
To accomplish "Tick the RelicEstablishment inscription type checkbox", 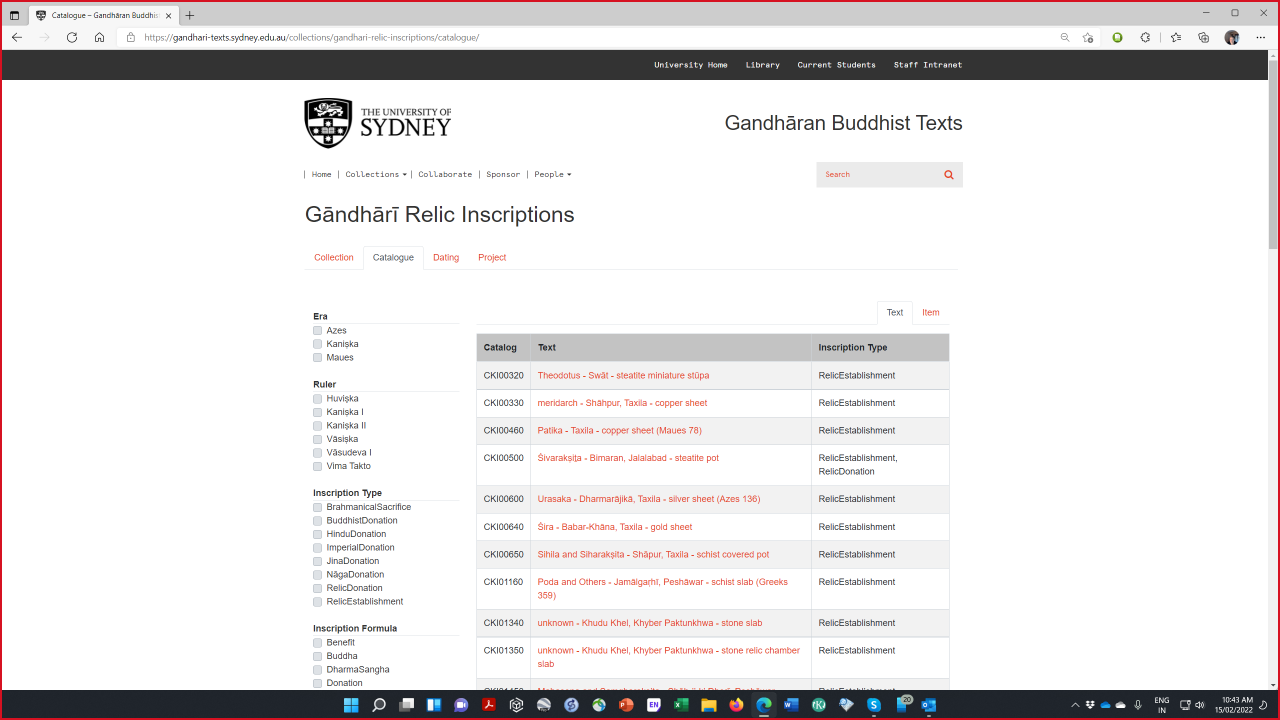I will (318, 602).
